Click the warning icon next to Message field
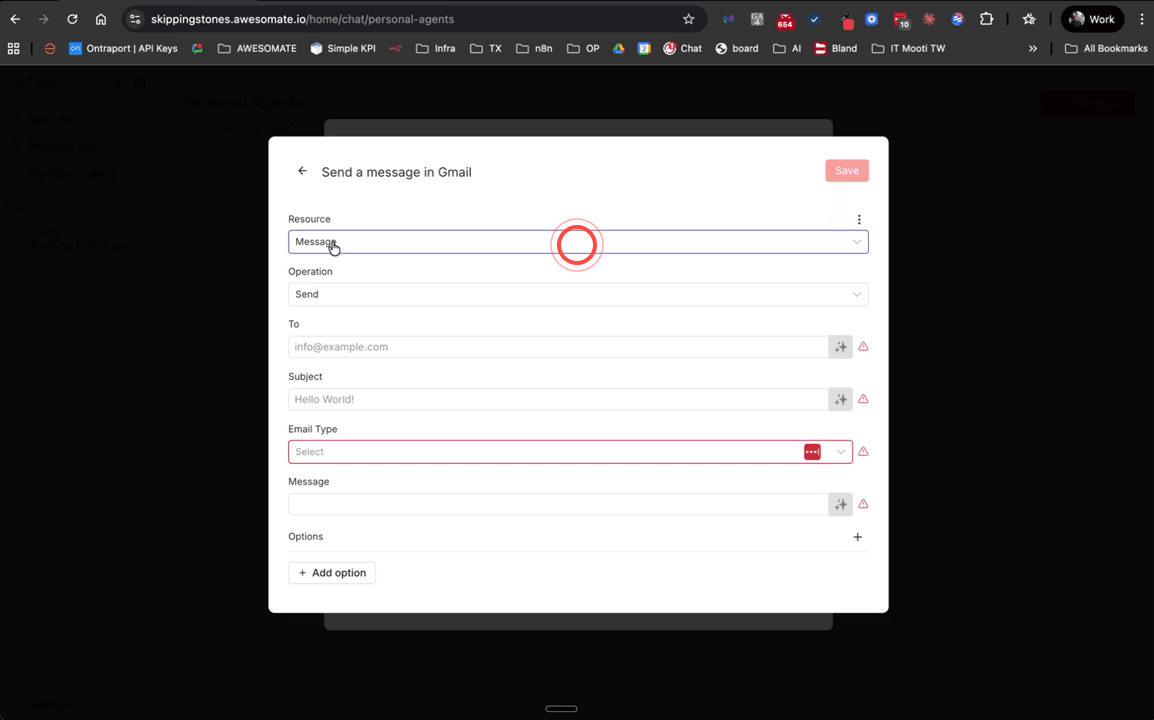This screenshot has height=720, width=1154. 862,504
